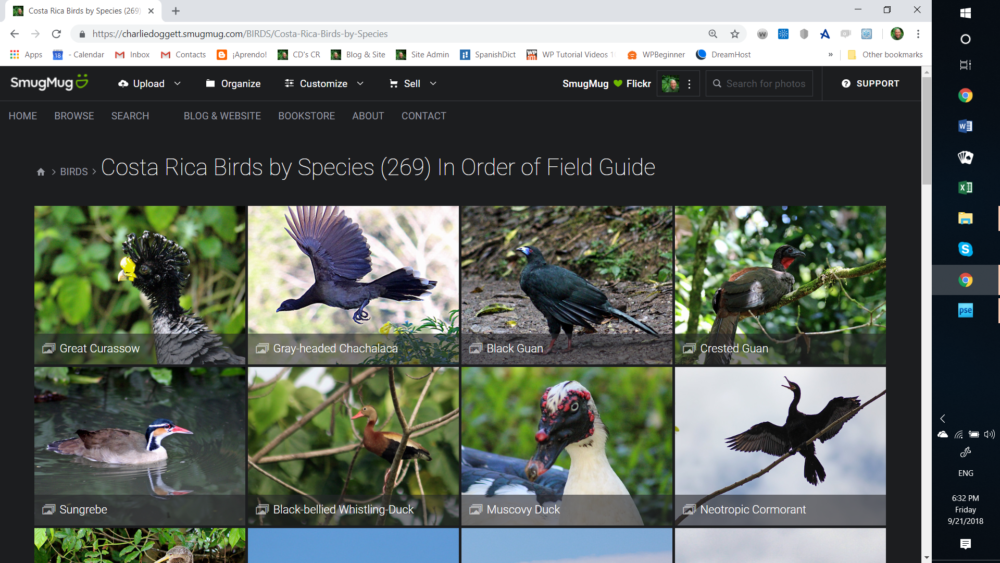Bookmark this page with star icon

(x=735, y=34)
